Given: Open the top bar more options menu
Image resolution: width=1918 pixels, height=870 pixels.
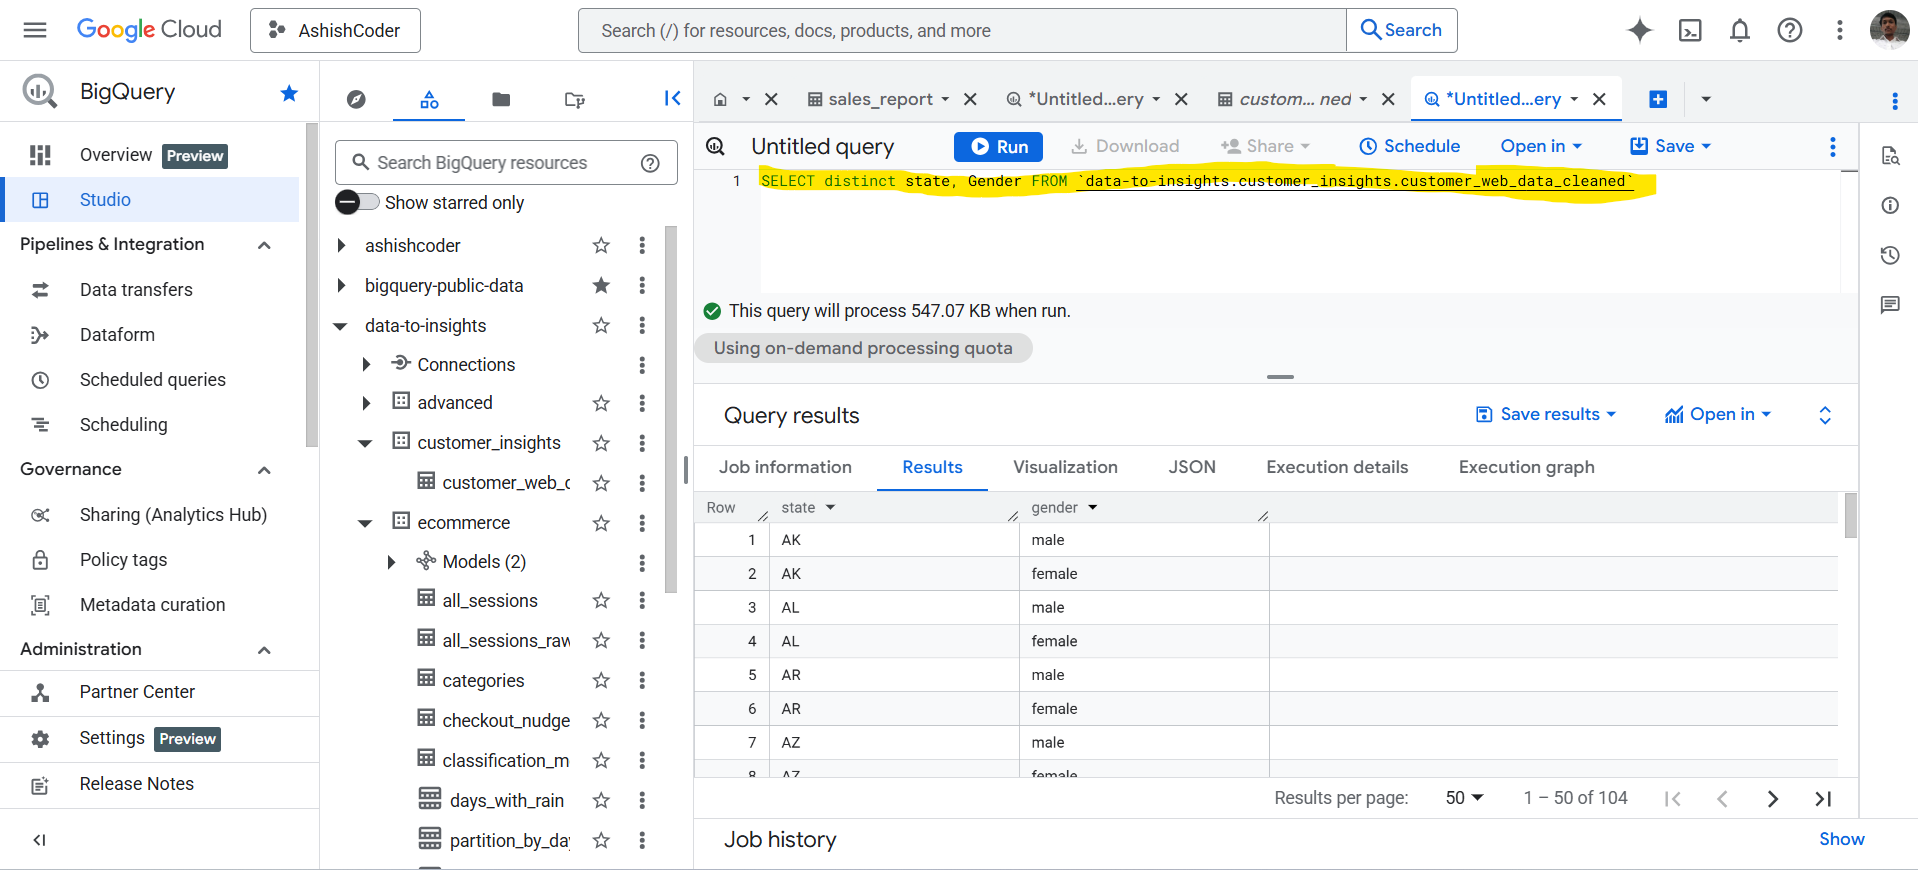Looking at the screenshot, I should point(1840,30).
